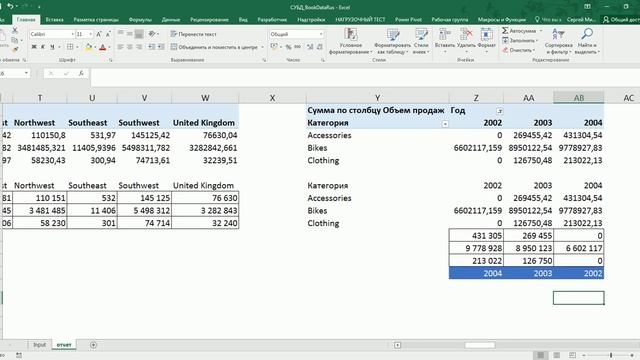Open Найти и выделить magnifier menu
Image resolution: width=640 pixels, height=360 pixels.
(x=587, y=41)
